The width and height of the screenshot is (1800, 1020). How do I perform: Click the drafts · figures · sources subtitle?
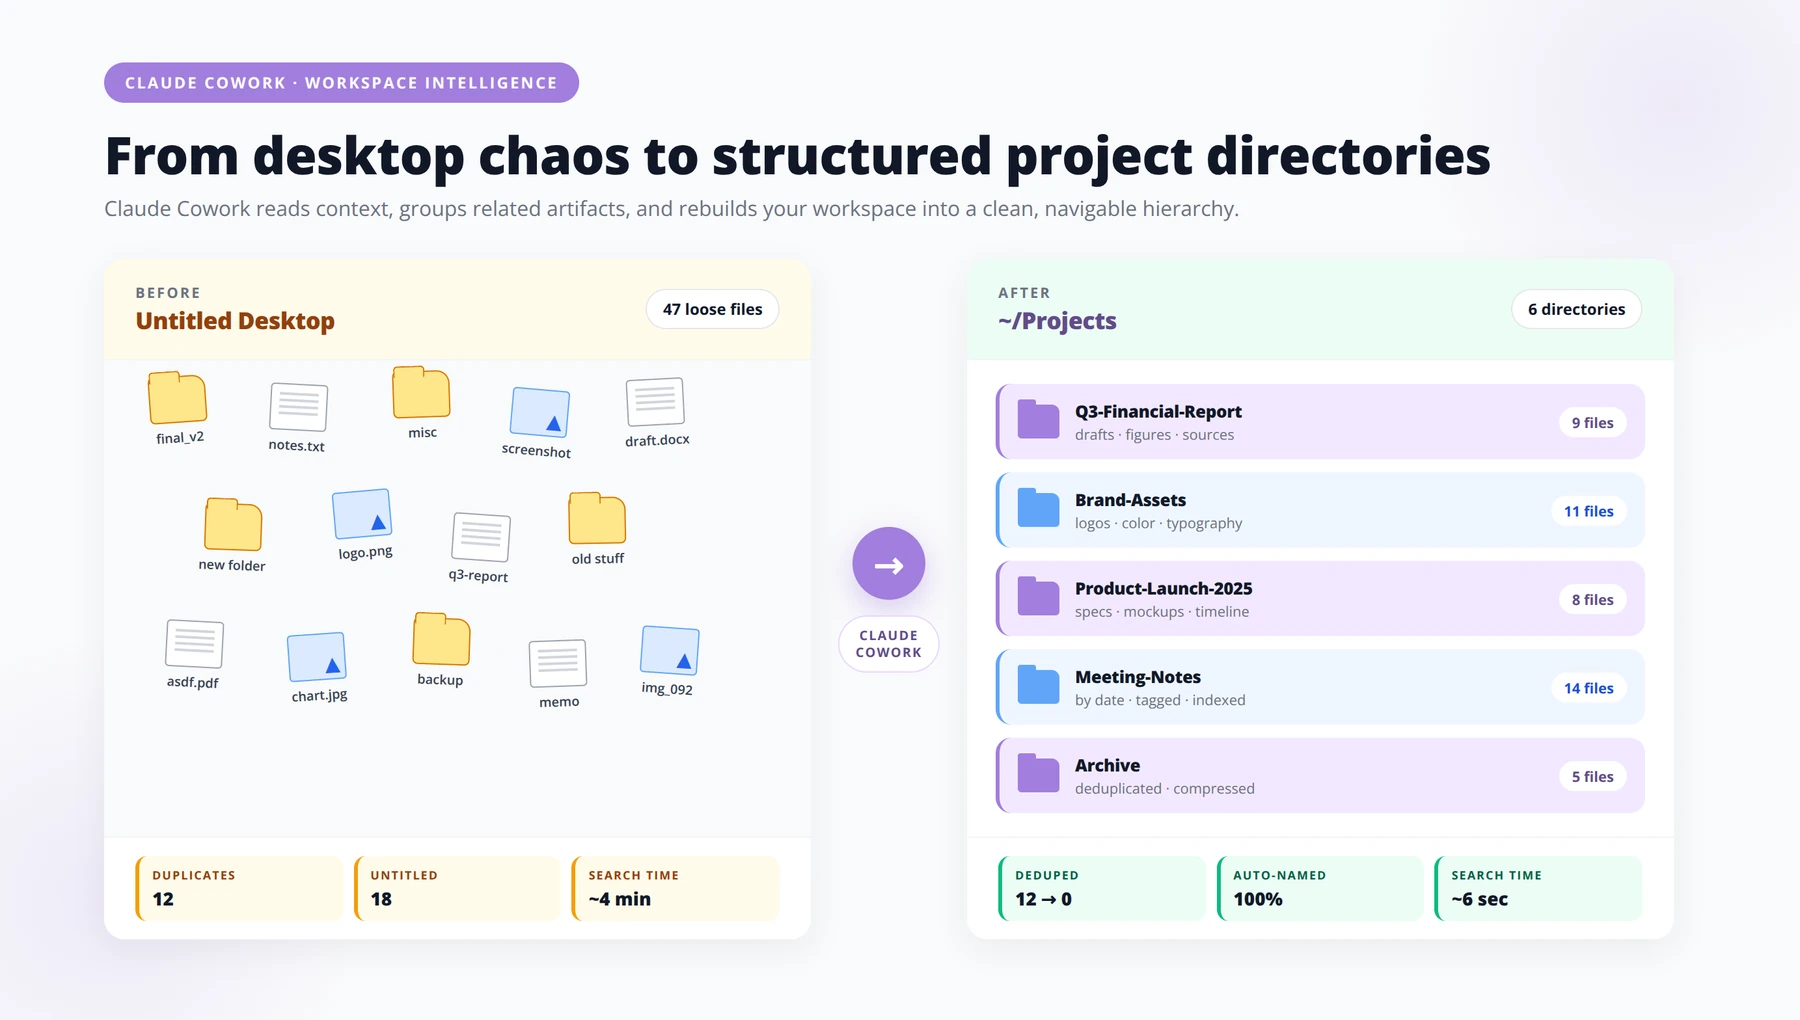[x=1154, y=435]
